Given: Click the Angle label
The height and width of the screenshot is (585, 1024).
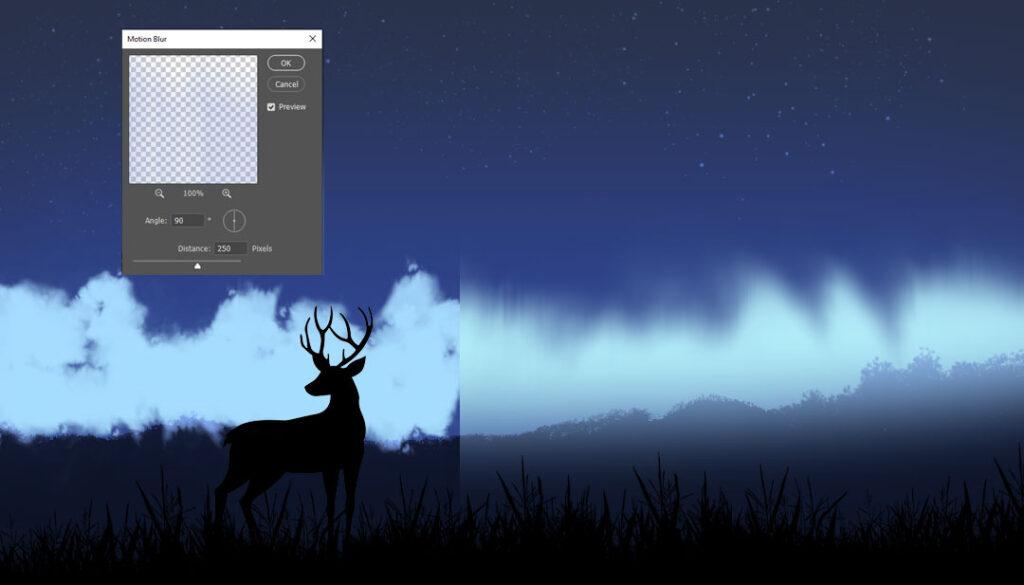Looking at the screenshot, I should pos(156,221).
